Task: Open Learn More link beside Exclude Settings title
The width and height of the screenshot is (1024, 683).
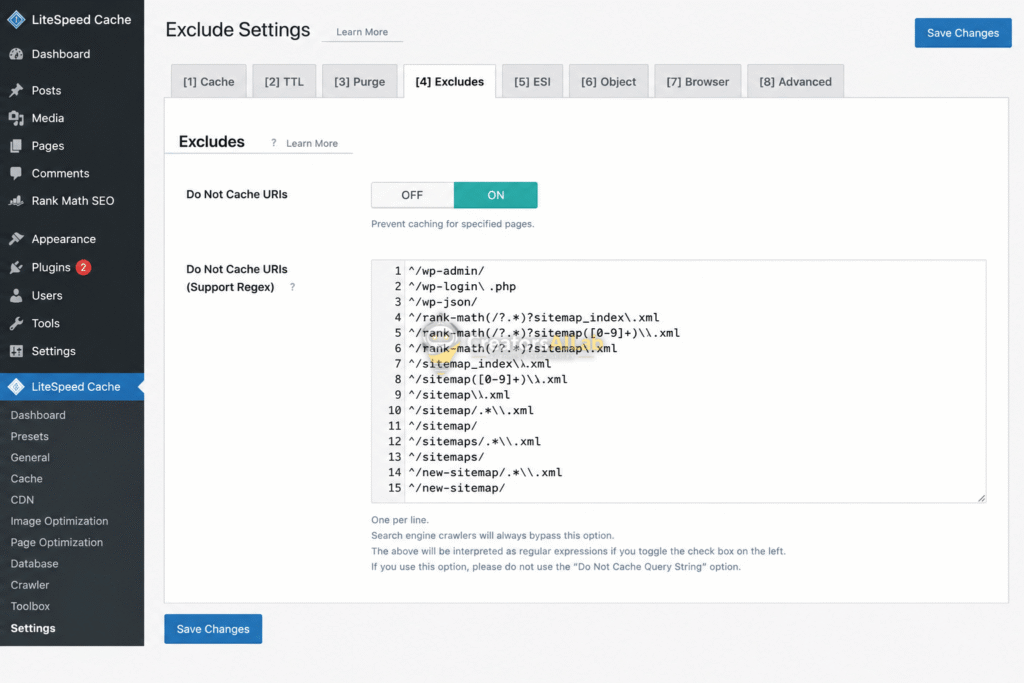Action: point(362,32)
